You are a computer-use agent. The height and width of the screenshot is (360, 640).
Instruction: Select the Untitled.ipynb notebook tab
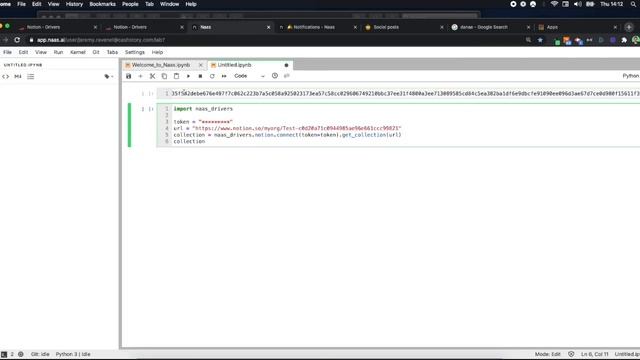(x=234, y=65)
